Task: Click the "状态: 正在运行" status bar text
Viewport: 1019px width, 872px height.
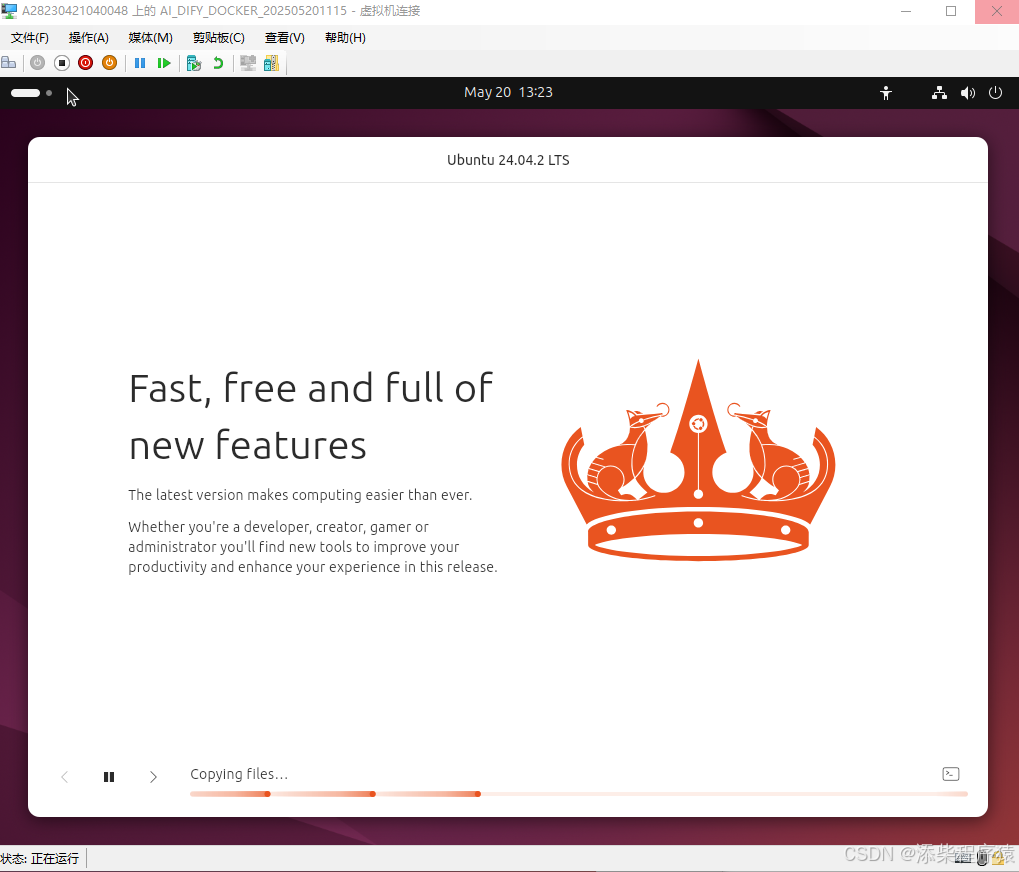Action: tap(40, 859)
